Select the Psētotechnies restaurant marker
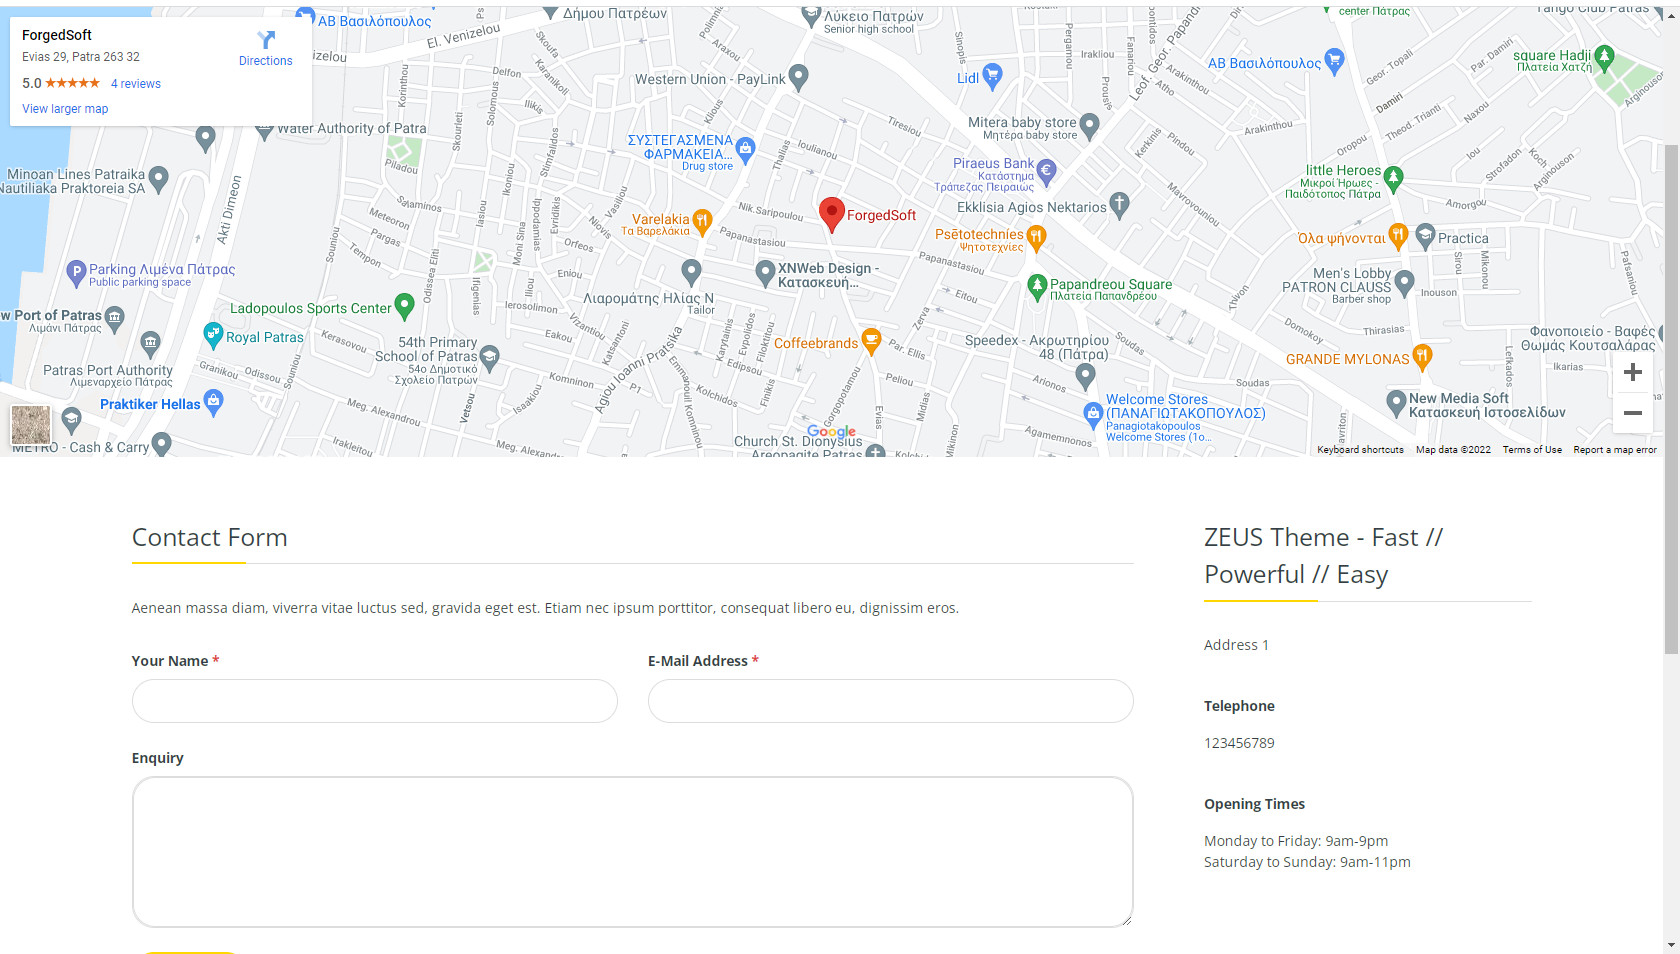 tap(1036, 237)
